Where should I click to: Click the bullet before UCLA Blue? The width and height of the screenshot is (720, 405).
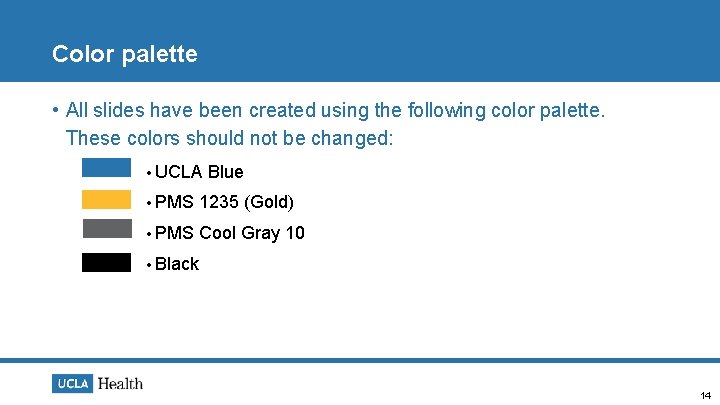pyautogui.click(x=149, y=174)
